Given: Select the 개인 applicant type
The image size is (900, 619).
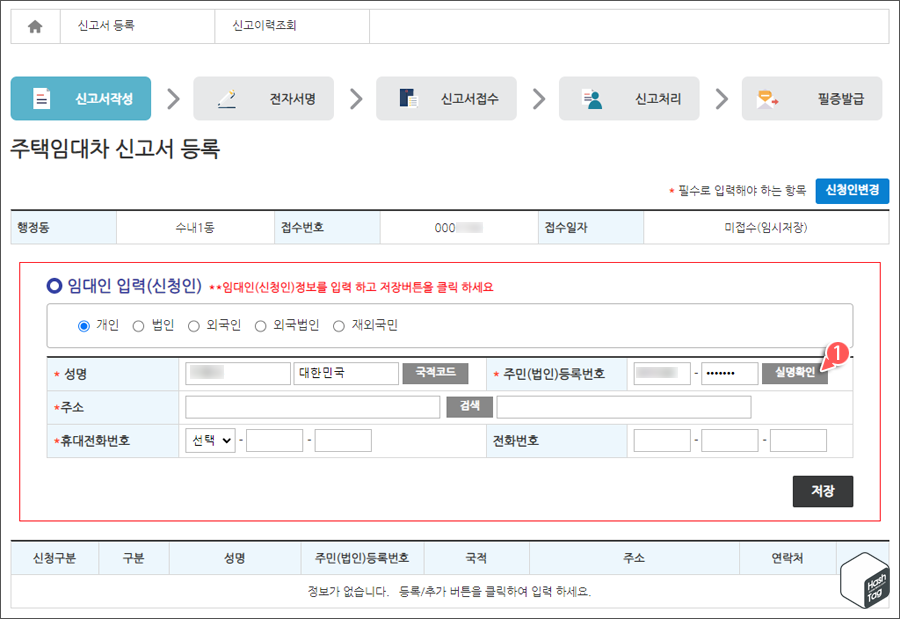Looking at the screenshot, I should coord(85,324).
